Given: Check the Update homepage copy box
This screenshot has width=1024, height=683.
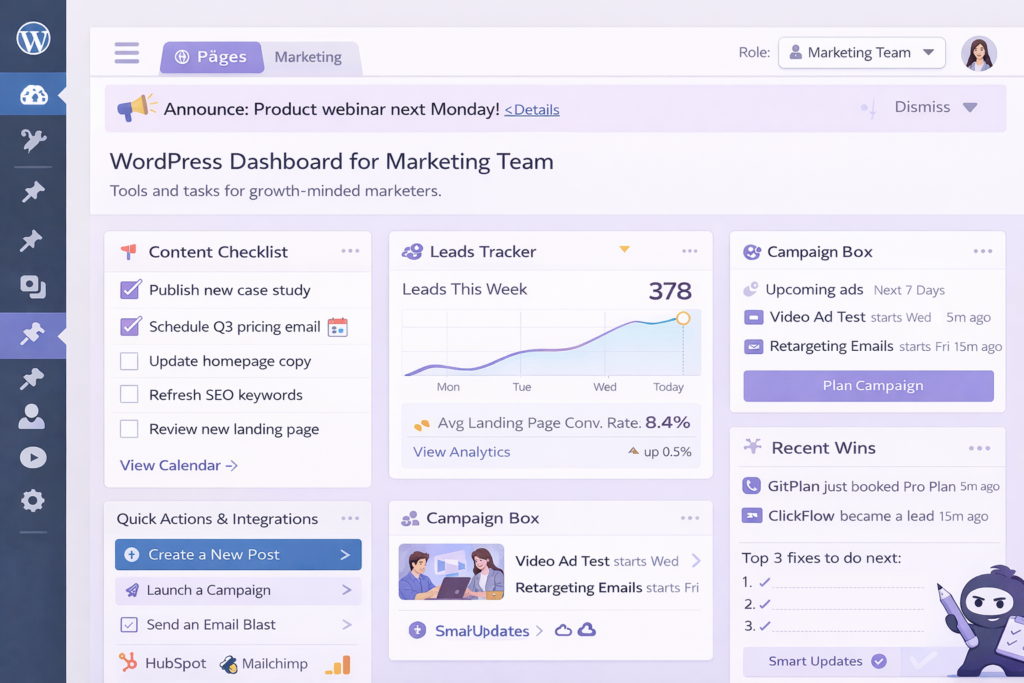Looking at the screenshot, I should tap(129, 361).
